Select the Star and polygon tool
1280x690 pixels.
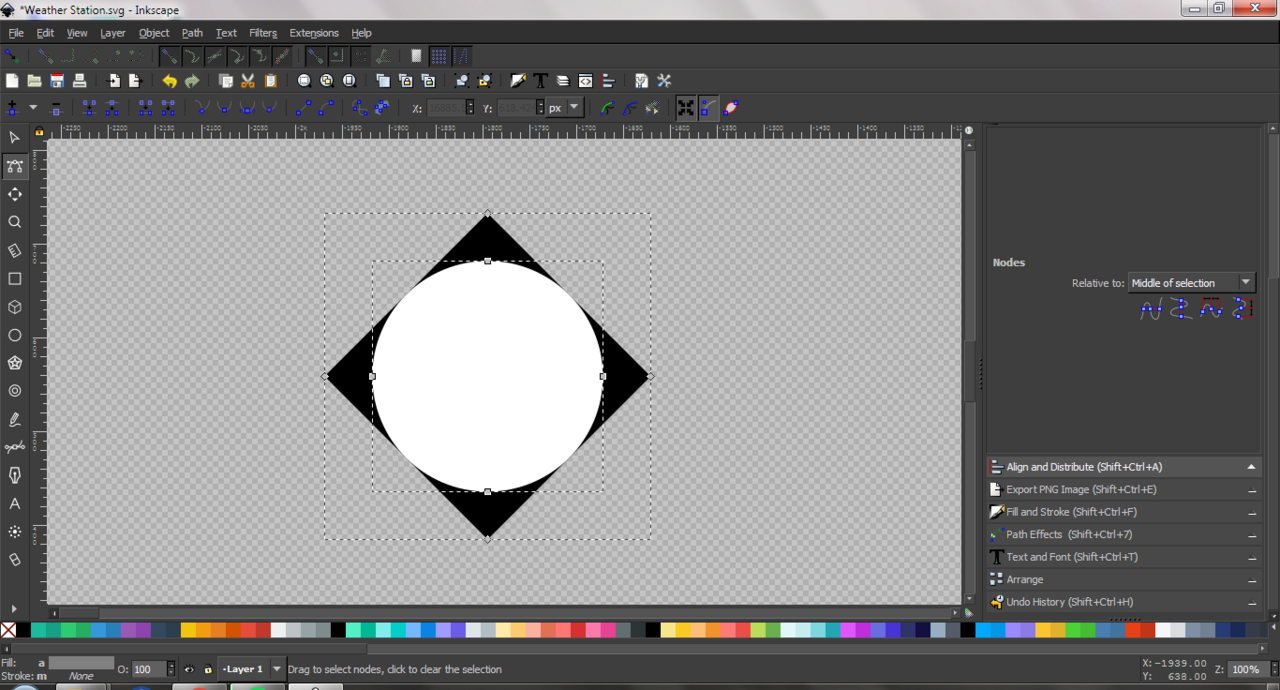14,363
